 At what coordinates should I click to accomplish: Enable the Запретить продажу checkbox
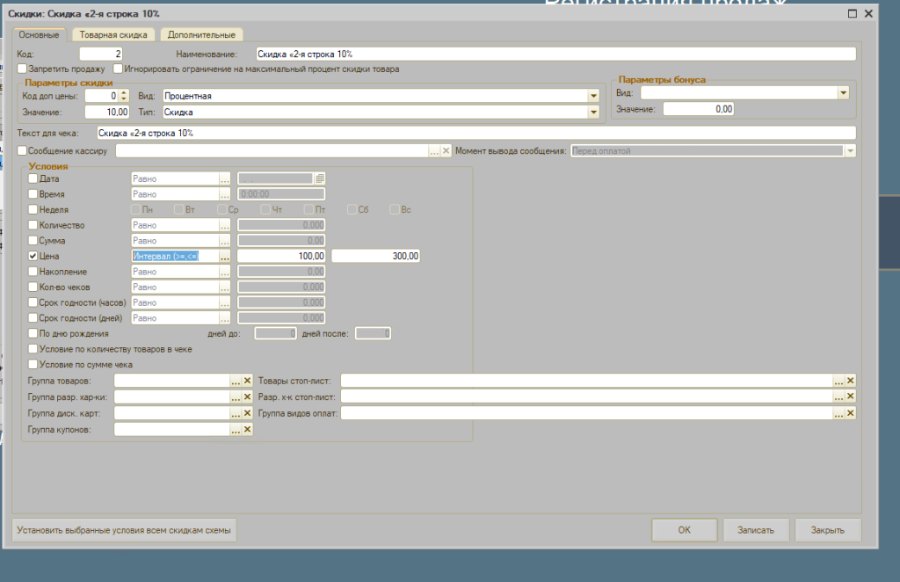22,69
